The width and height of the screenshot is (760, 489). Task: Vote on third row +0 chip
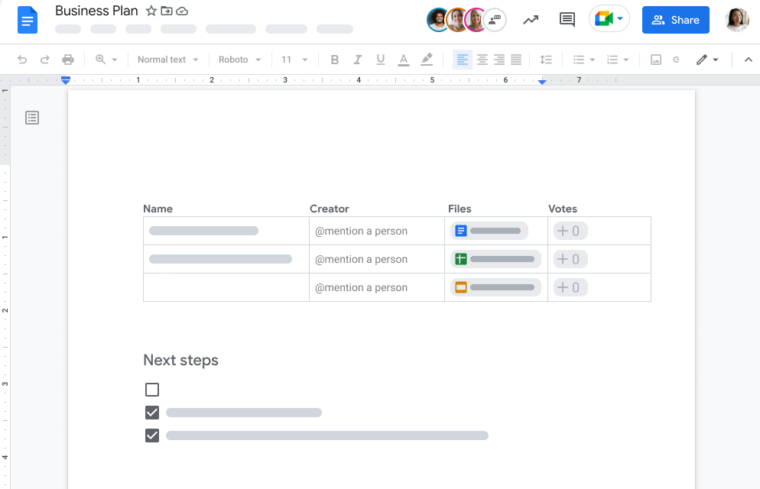[570, 287]
